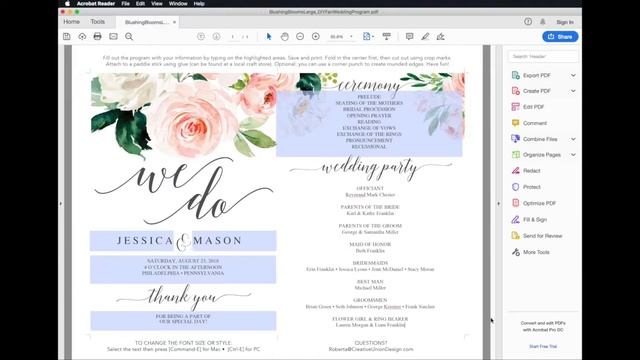Open the Redact tool
This screenshot has width=640, height=360.
click(x=531, y=171)
